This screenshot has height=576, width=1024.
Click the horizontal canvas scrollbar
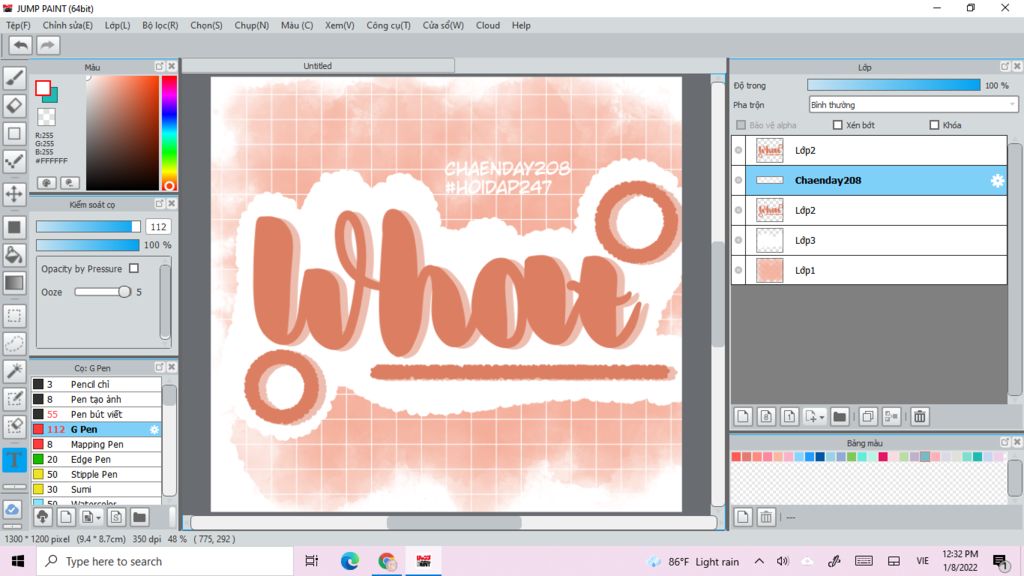[454, 522]
